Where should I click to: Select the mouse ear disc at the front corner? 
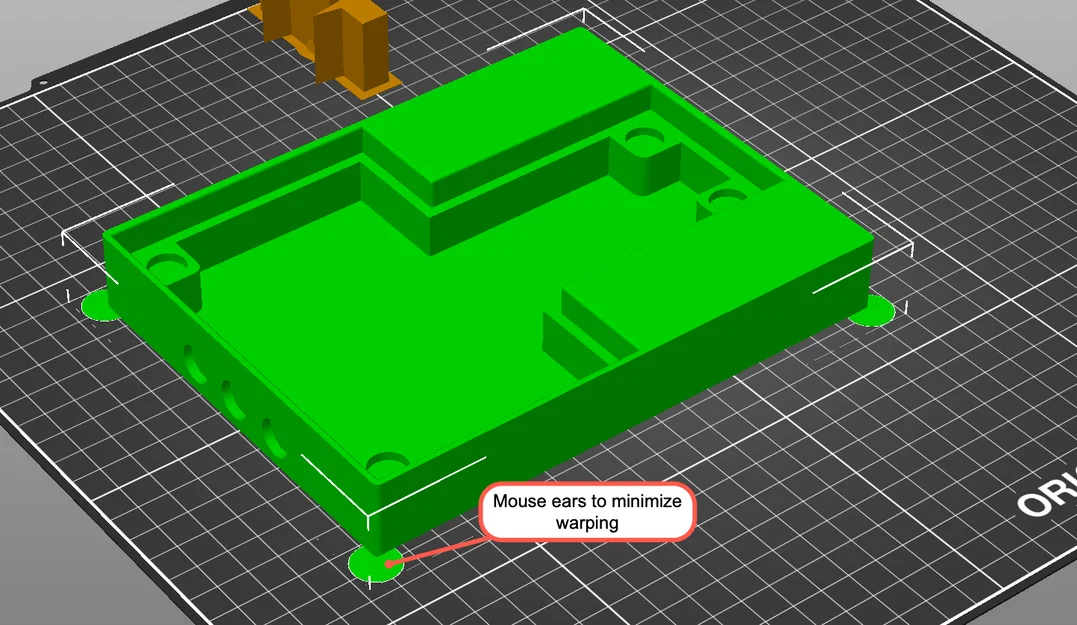click(375, 565)
